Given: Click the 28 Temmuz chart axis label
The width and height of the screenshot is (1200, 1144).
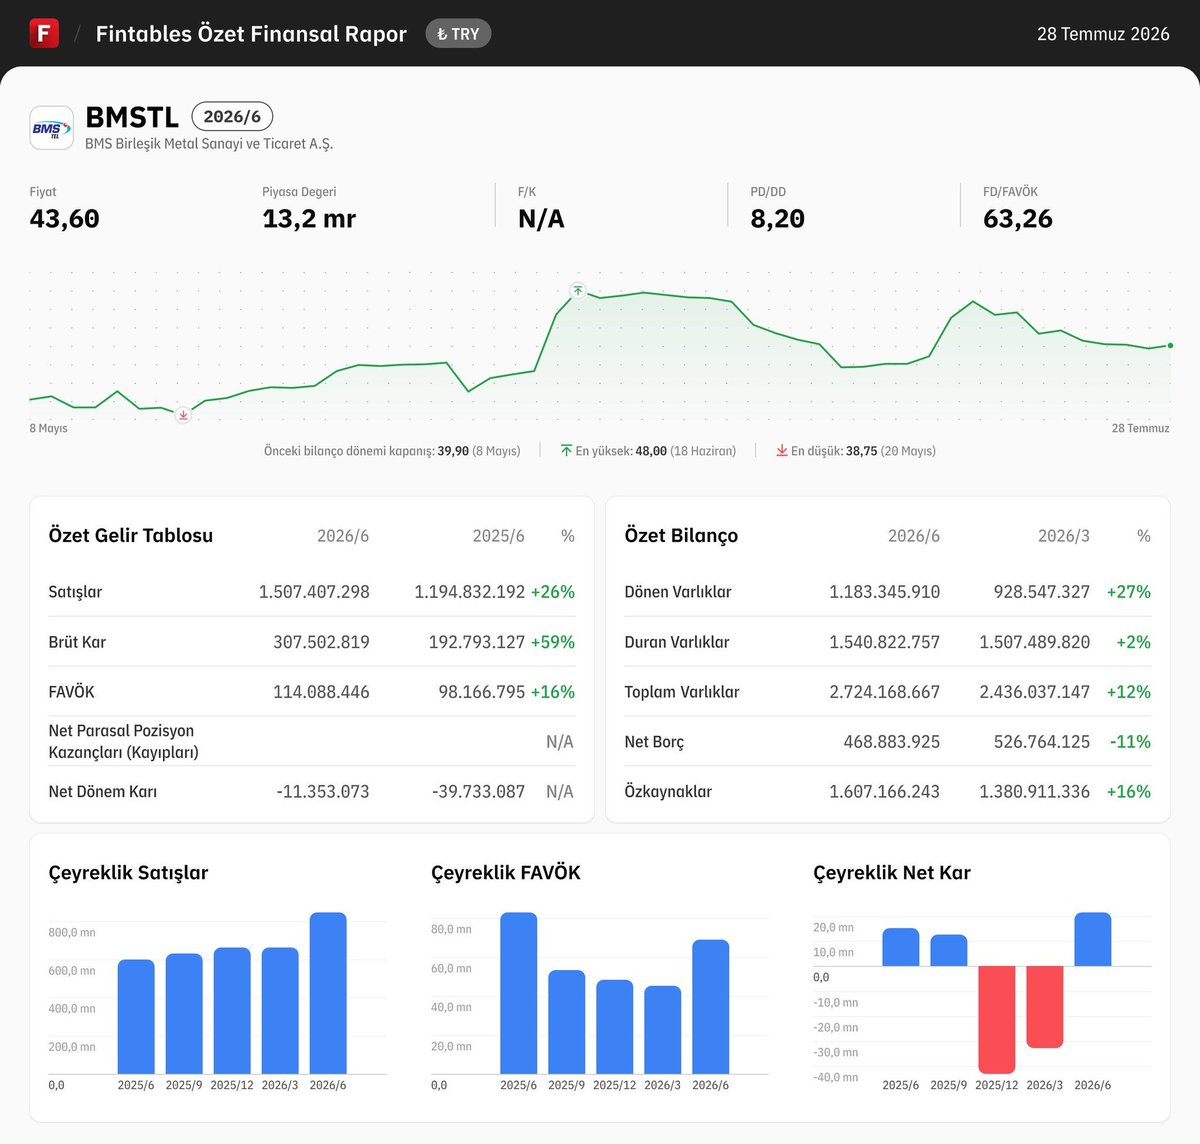Looking at the screenshot, I should click(x=1140, y=428).
